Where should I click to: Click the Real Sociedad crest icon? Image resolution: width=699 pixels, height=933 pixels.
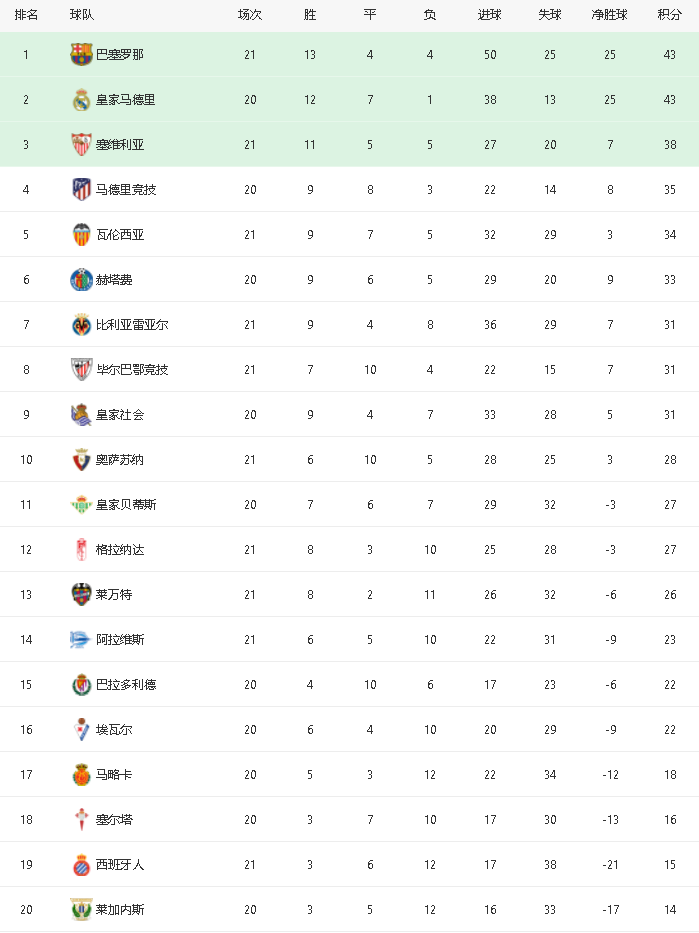click(81, 415)
